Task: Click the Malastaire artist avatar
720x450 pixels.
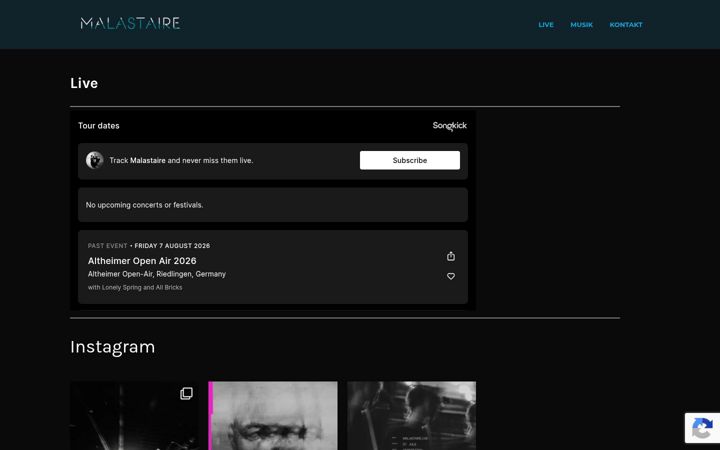Action: (x=95, y=160)
